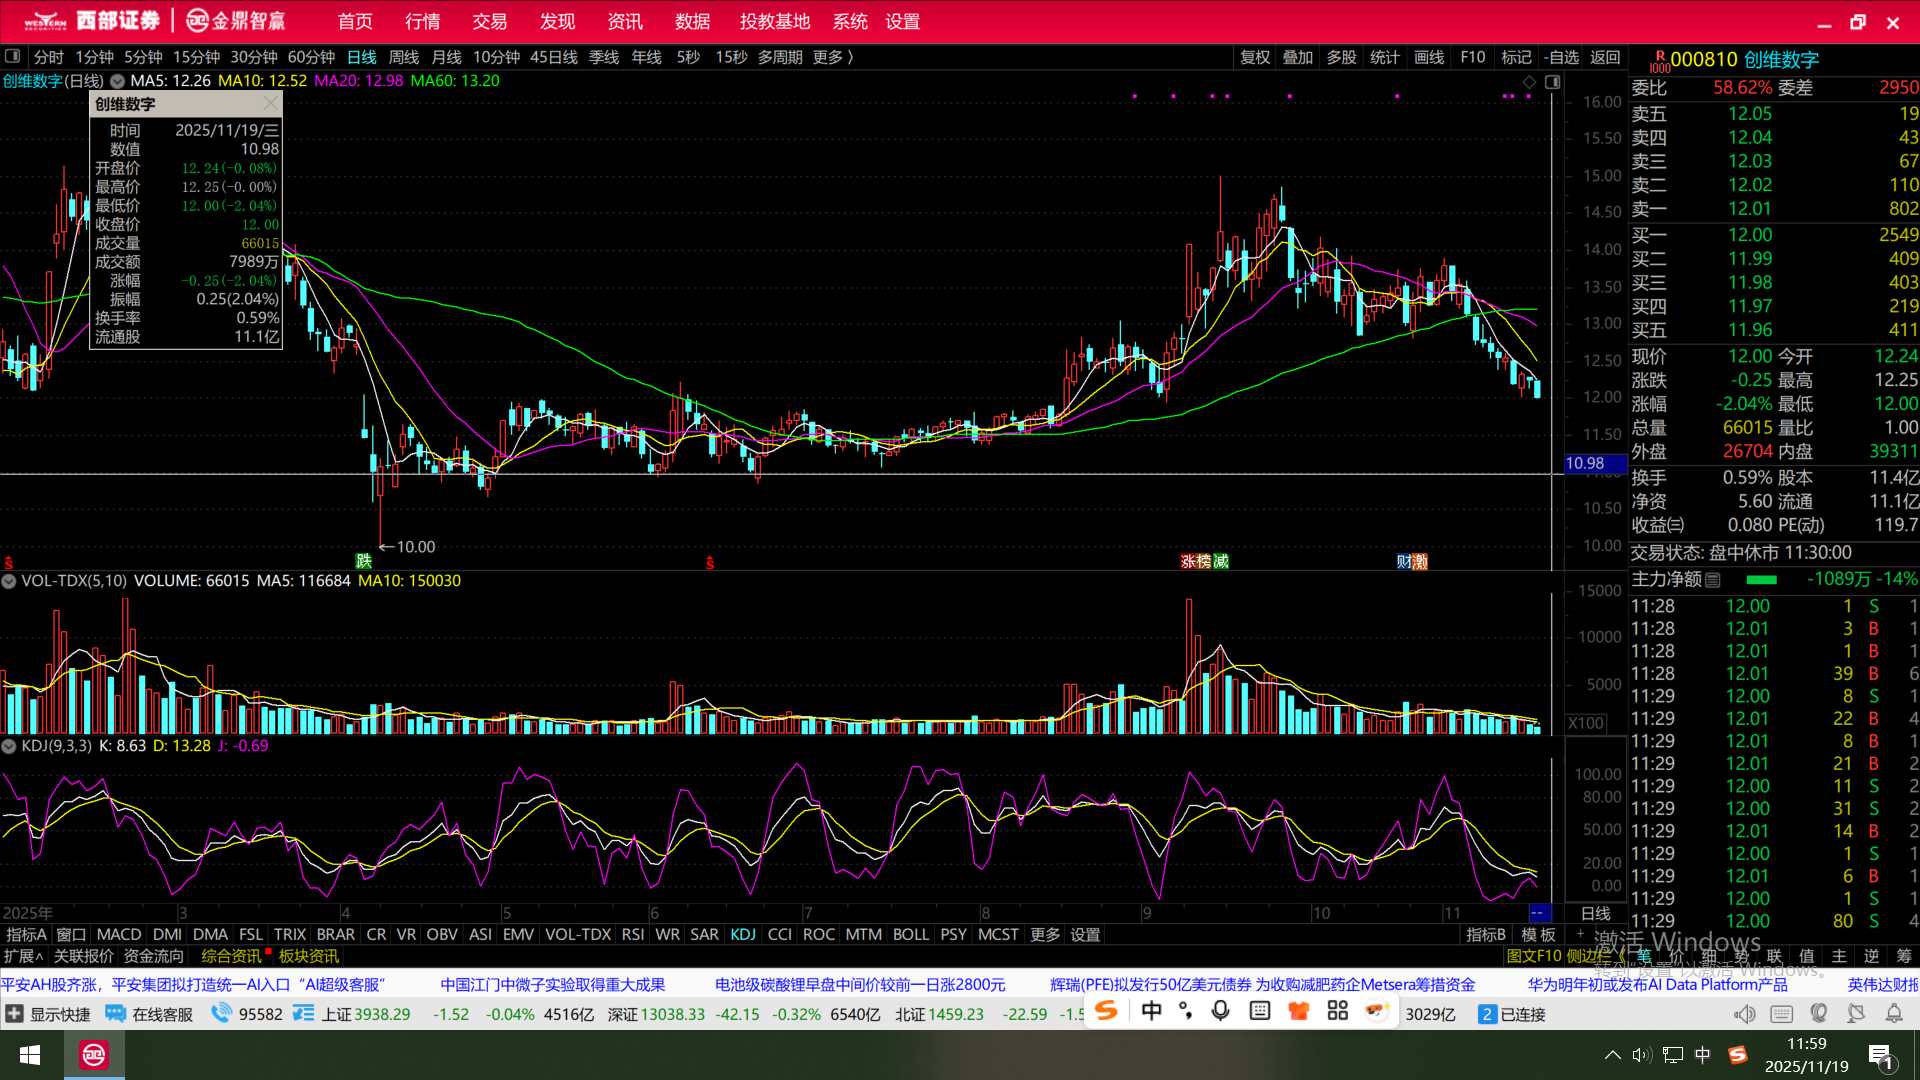Click the diamond marker icon atop chart
The image size is (1920, 1080).
tap(1529, 82)
